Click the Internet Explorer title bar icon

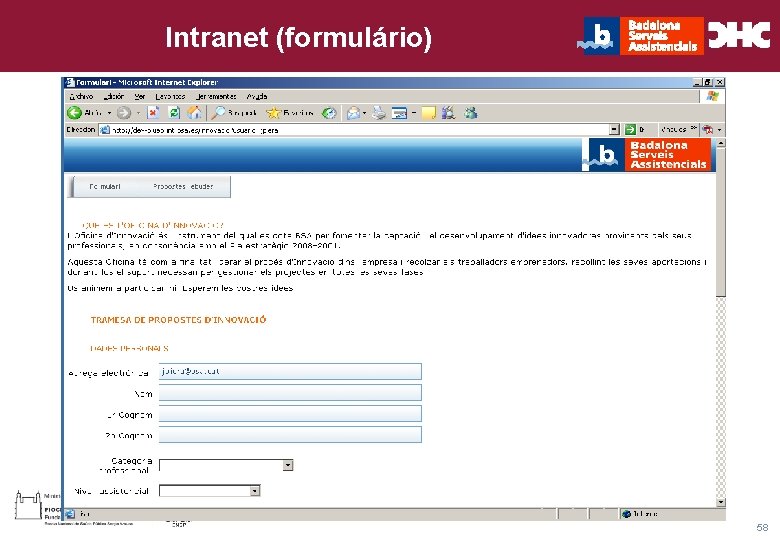pyautogui.click(x=71, y=83)
